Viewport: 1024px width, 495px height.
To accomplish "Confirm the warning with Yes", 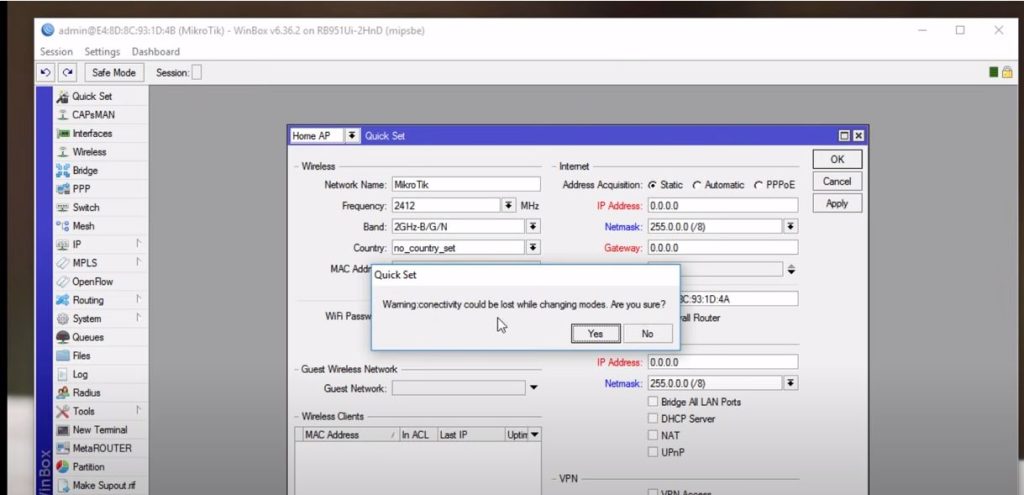I will coord(596,334).
